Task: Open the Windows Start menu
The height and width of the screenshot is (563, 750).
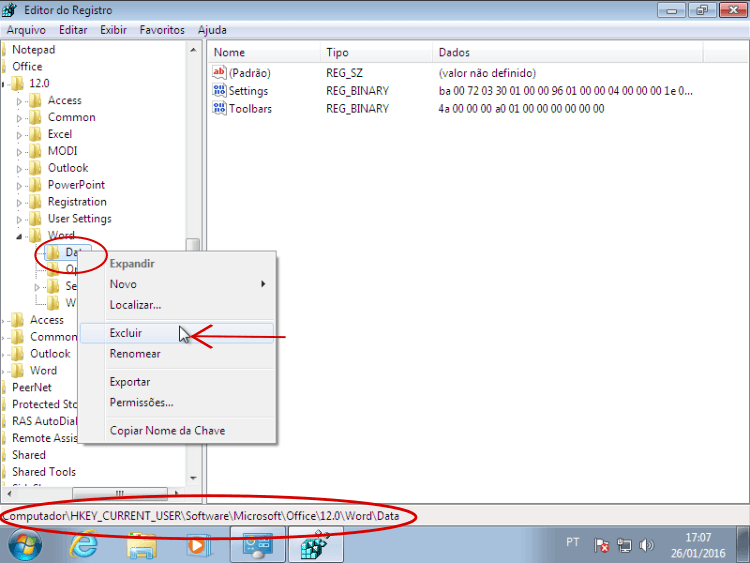Action: [x=25, y=545]
